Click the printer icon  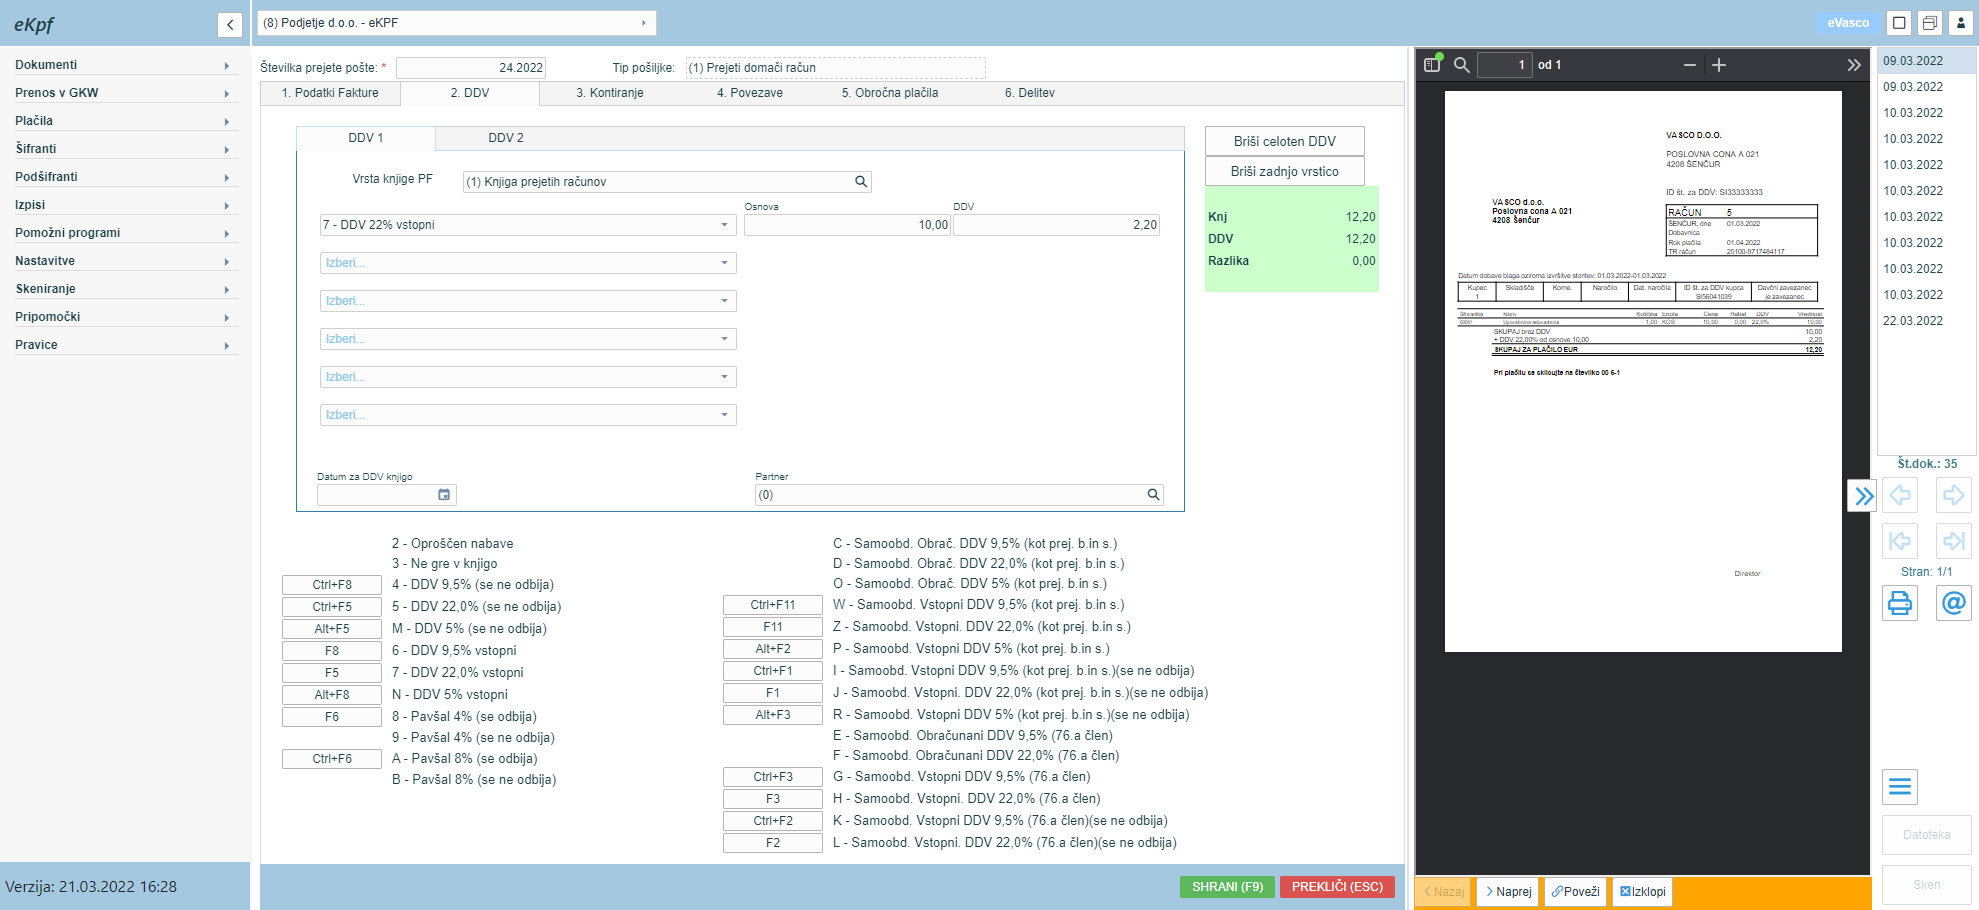(1900, 603)
